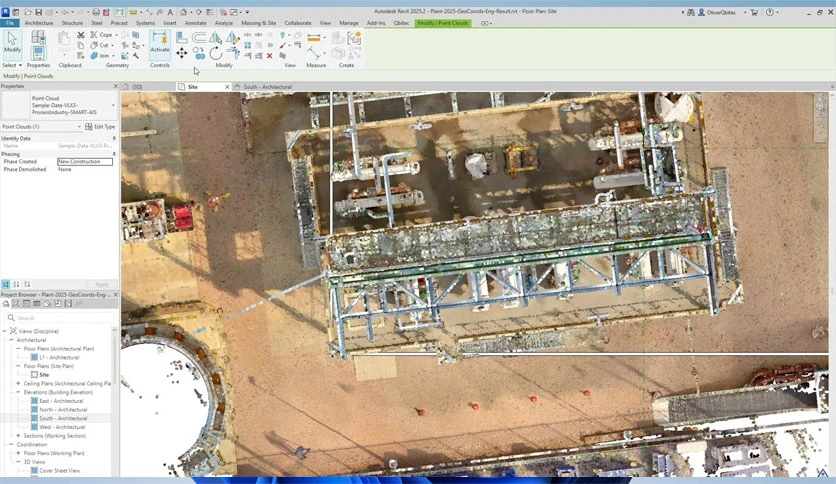The height and width of the screenshot is (484, 836).
Task: Open the Massing & Site ribbon tab
Action: click(259, 23)
